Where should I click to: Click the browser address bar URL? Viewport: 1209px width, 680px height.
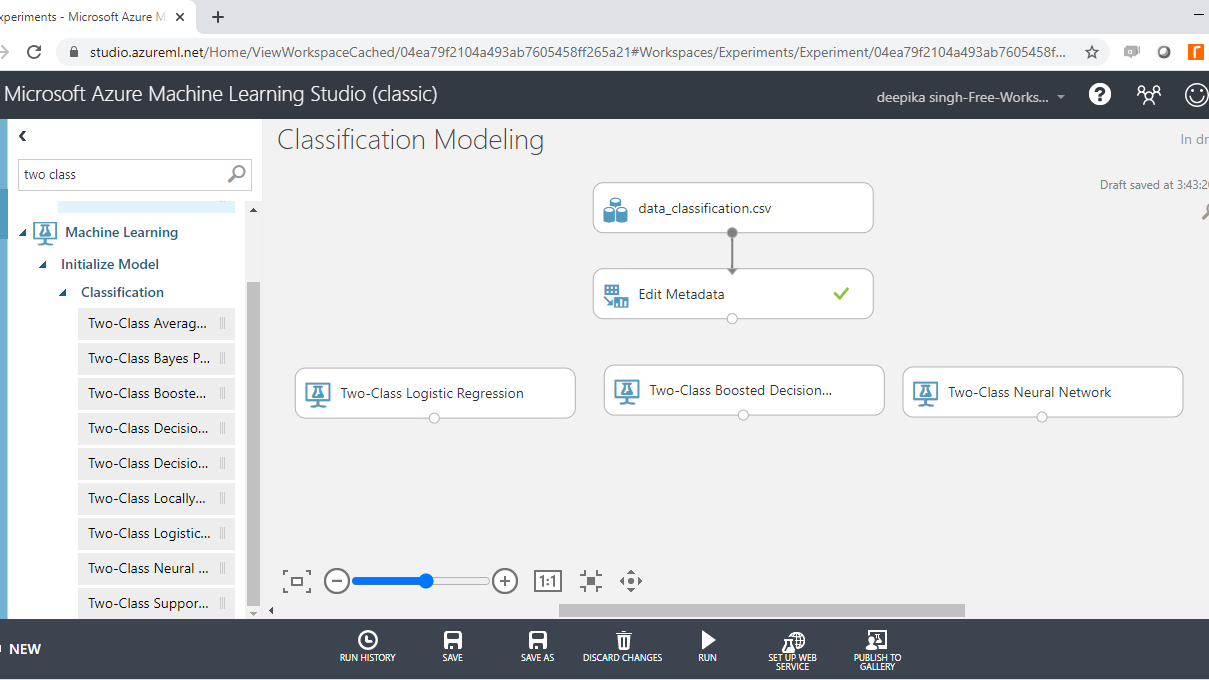coord(577,52)
